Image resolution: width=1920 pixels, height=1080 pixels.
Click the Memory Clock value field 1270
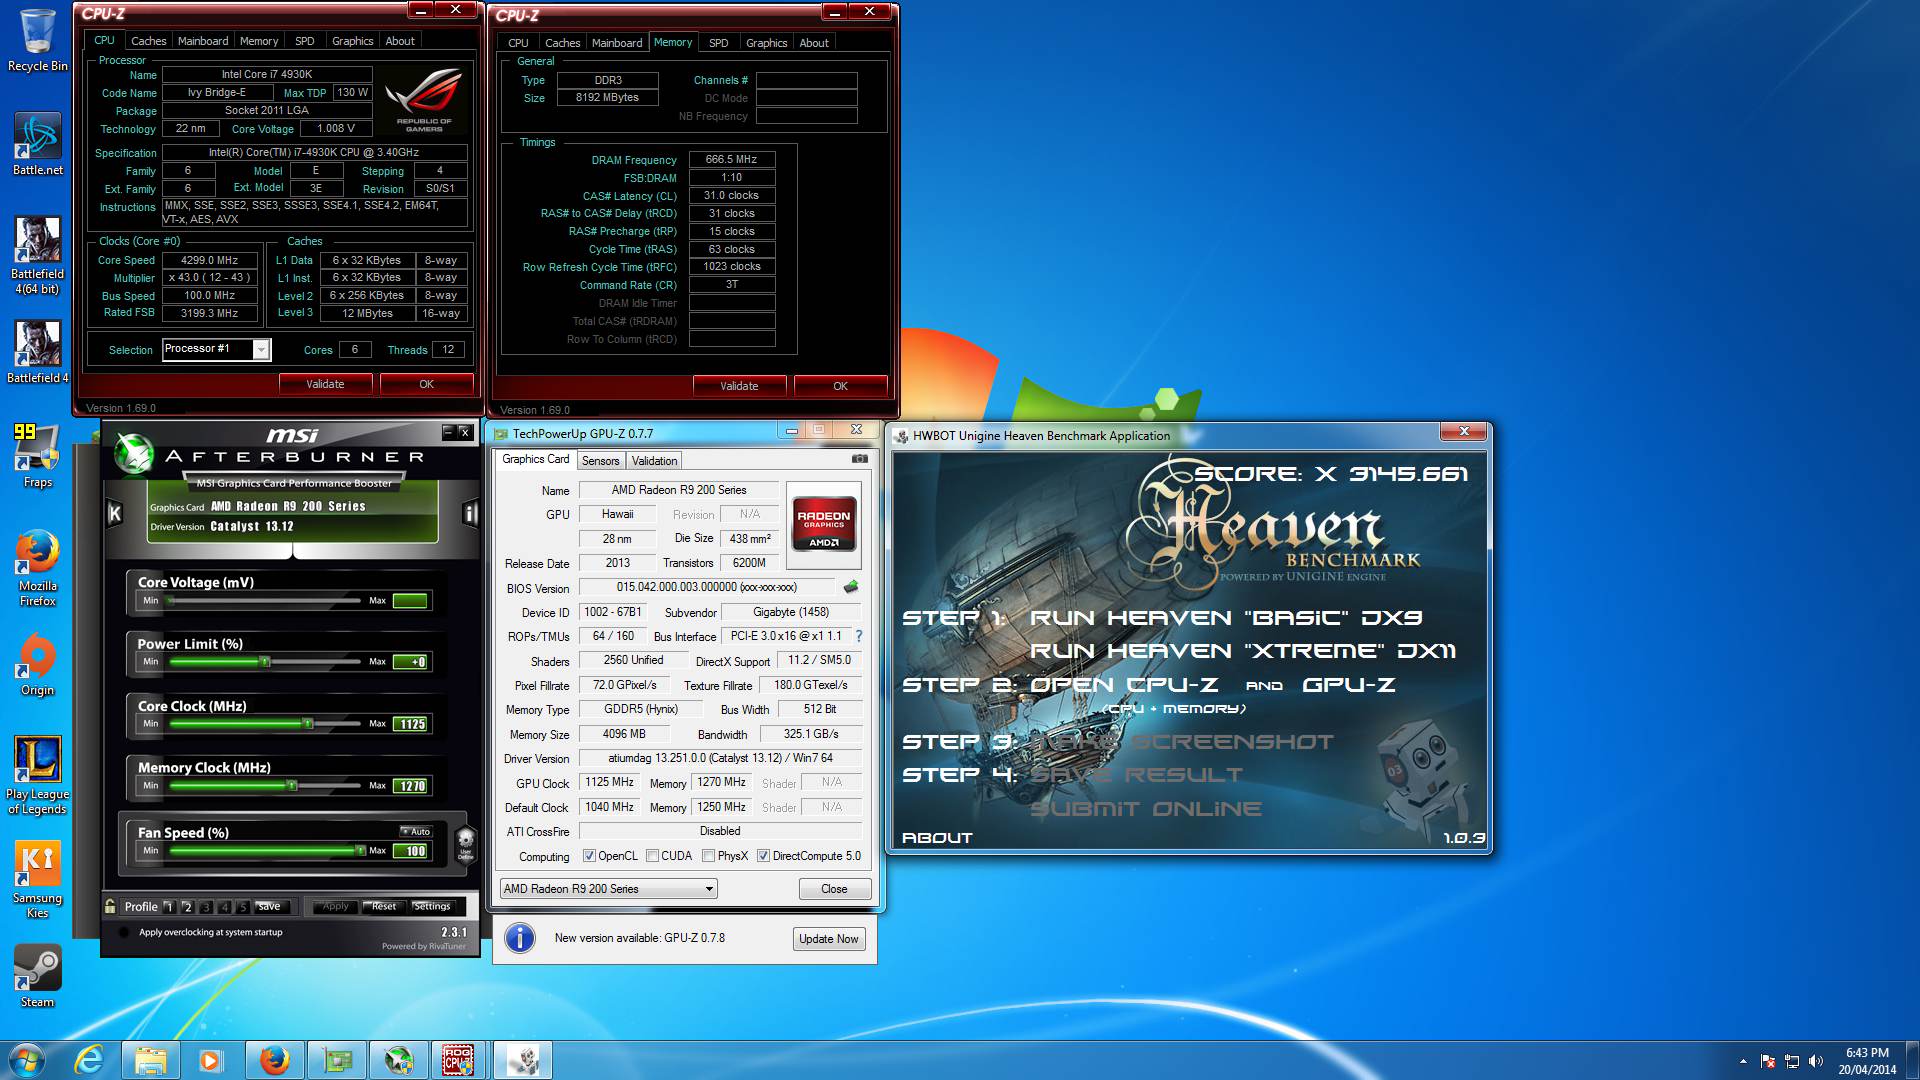click(411, 786)
